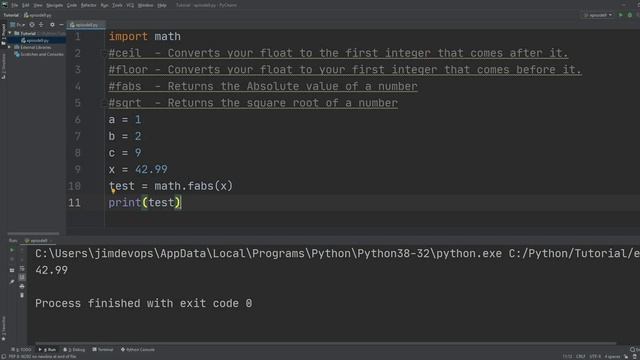
Task: Open the Refactor menu
Action: pos(88,5)
